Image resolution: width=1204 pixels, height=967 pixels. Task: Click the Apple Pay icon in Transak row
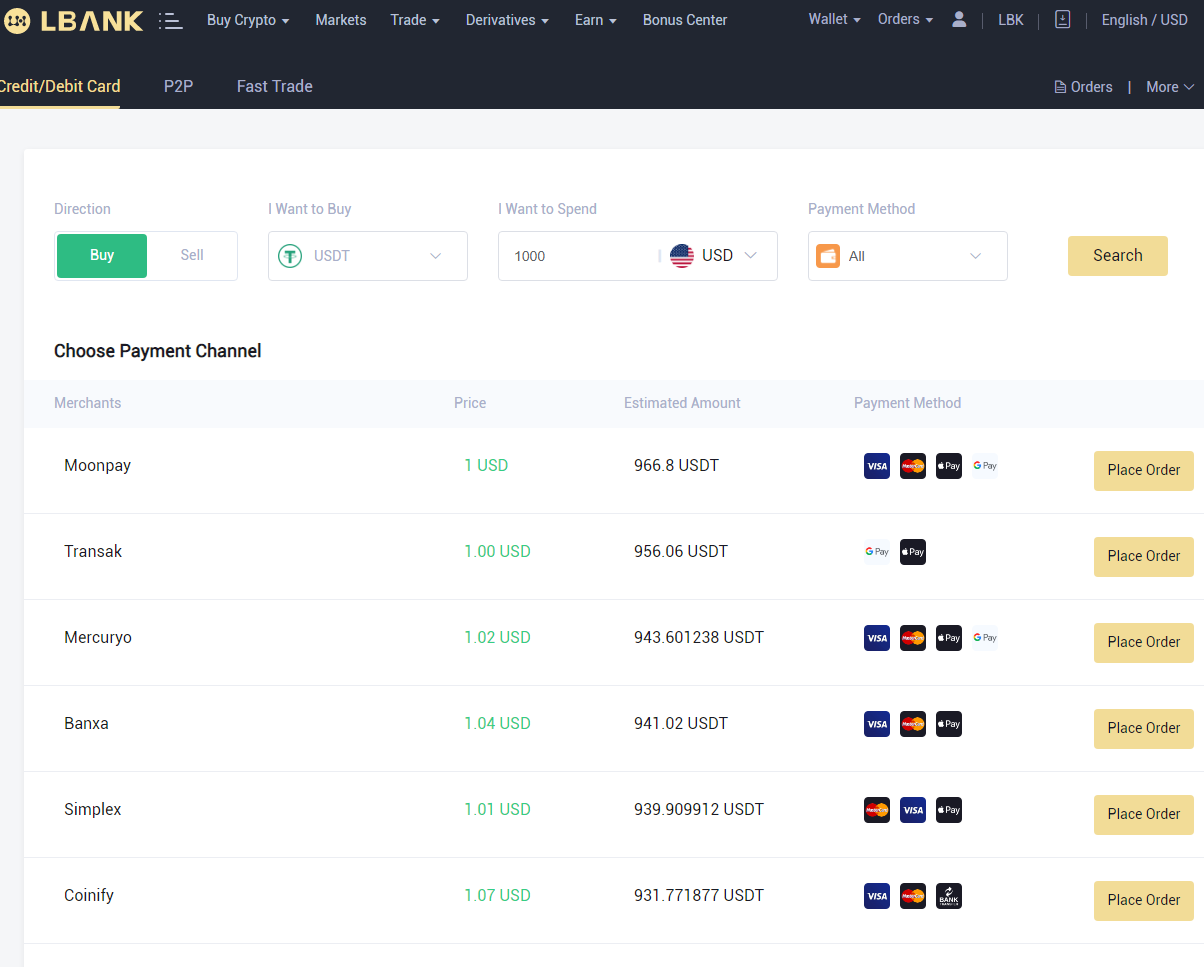(913, 552)
